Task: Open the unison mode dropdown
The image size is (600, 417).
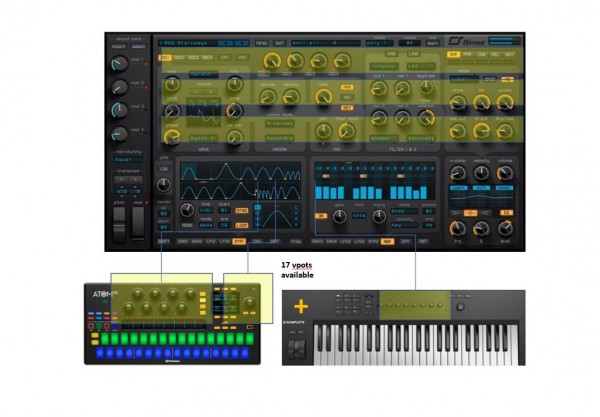Action: (280, 124)
